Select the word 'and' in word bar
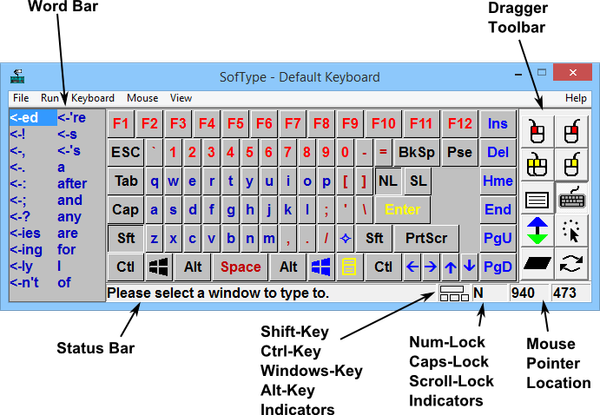 pos(70,200)
